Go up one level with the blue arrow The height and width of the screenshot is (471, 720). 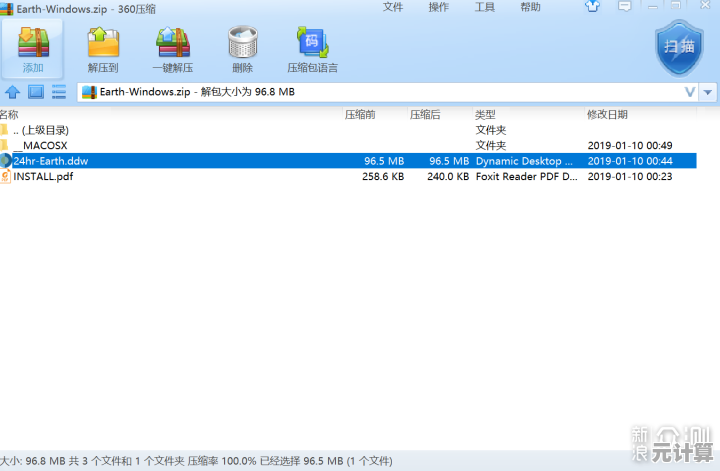12,92
